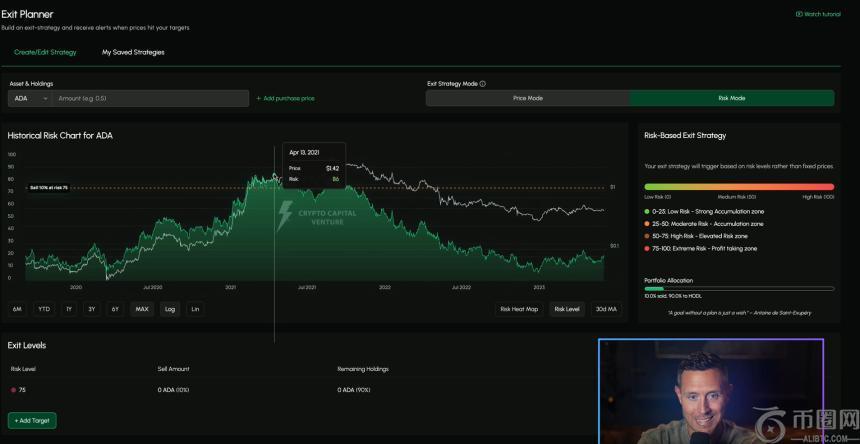
Task: Click the red dot beside risk level 75
Action: coord(13,390)
